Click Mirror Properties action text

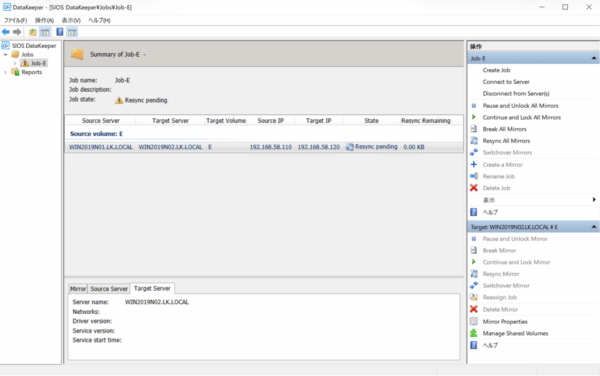(x=505, y=322)
